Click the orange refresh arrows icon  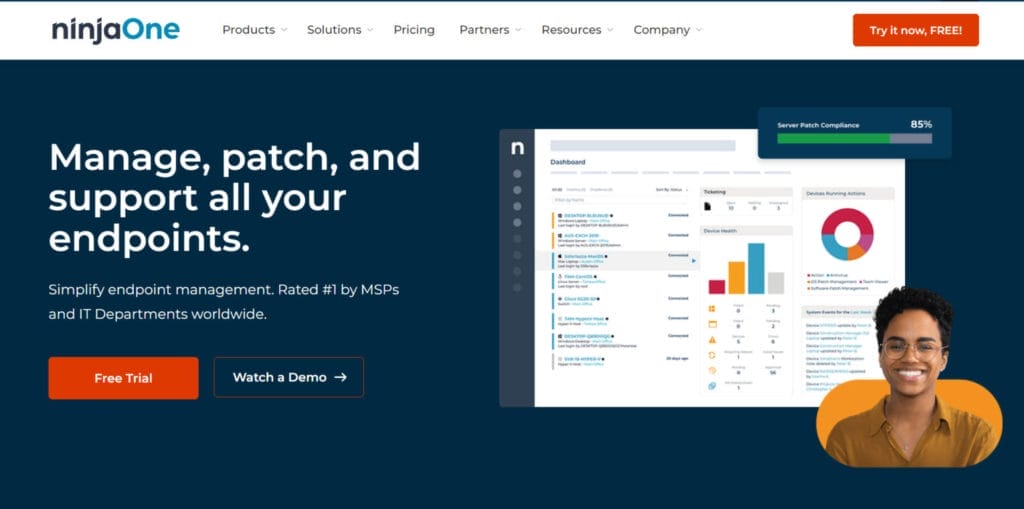pyautogui.click(x=712, y=355)
